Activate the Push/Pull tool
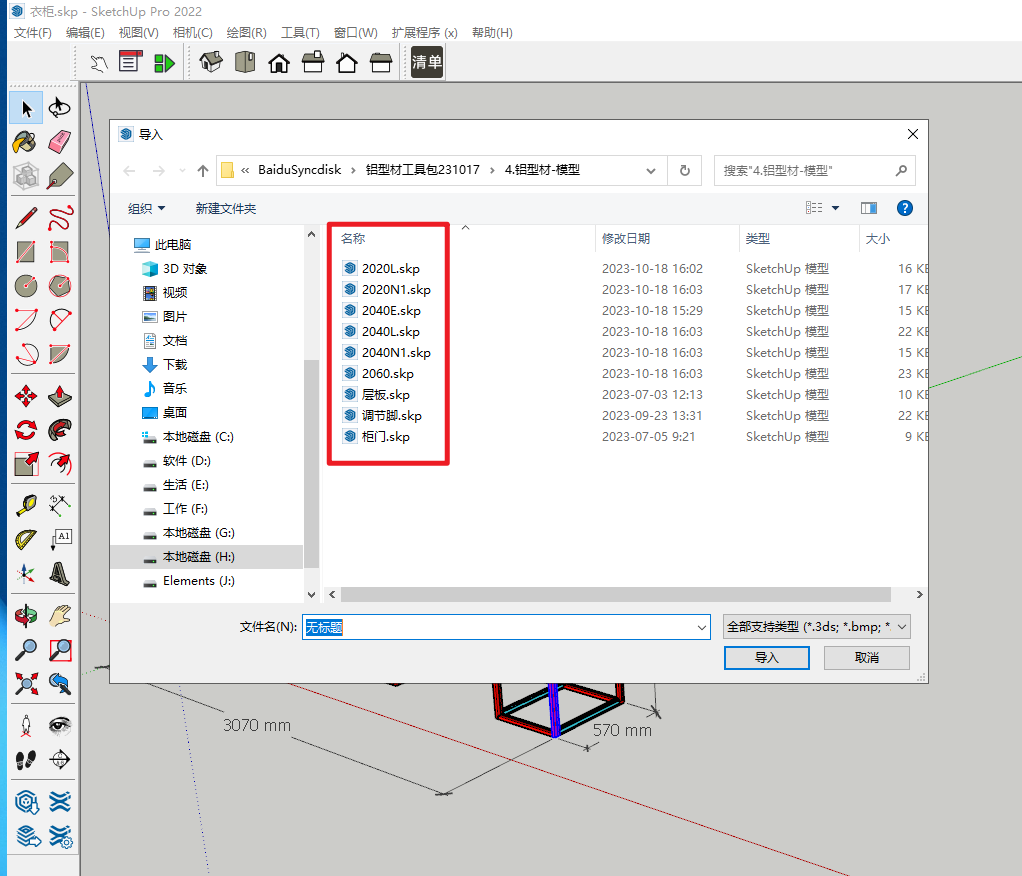This screenshot has width=1022, height=876. pyautogui.click(x=60, y=395)
